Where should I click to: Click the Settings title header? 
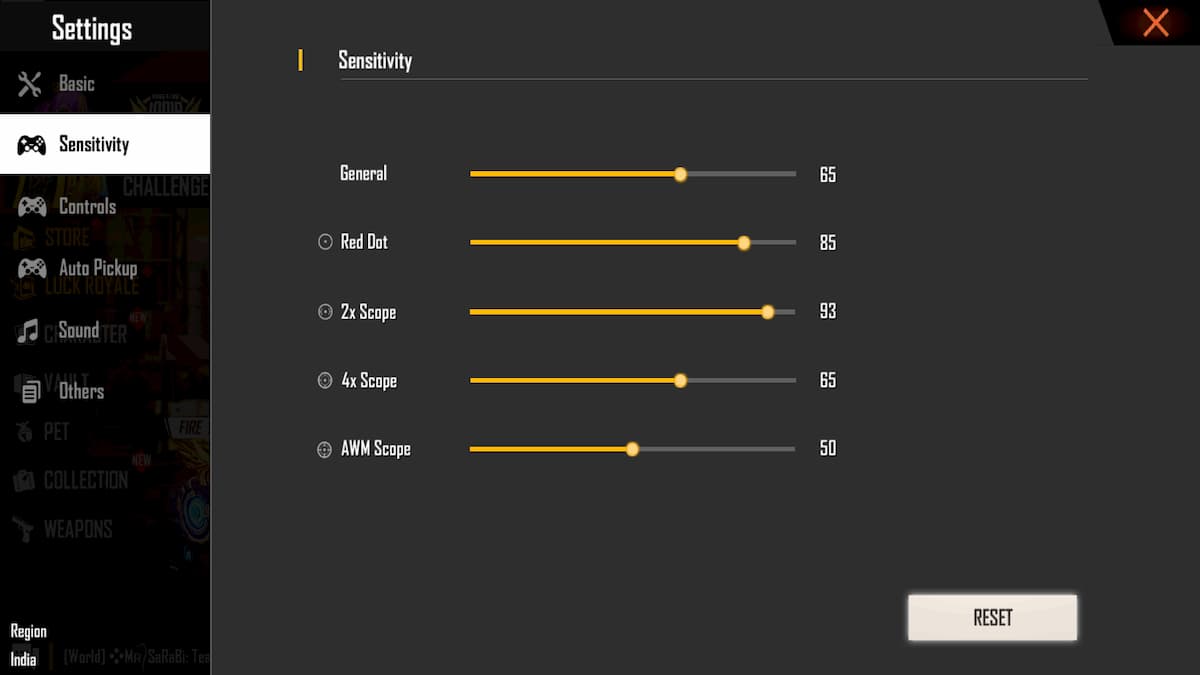[x=93, y=27]
